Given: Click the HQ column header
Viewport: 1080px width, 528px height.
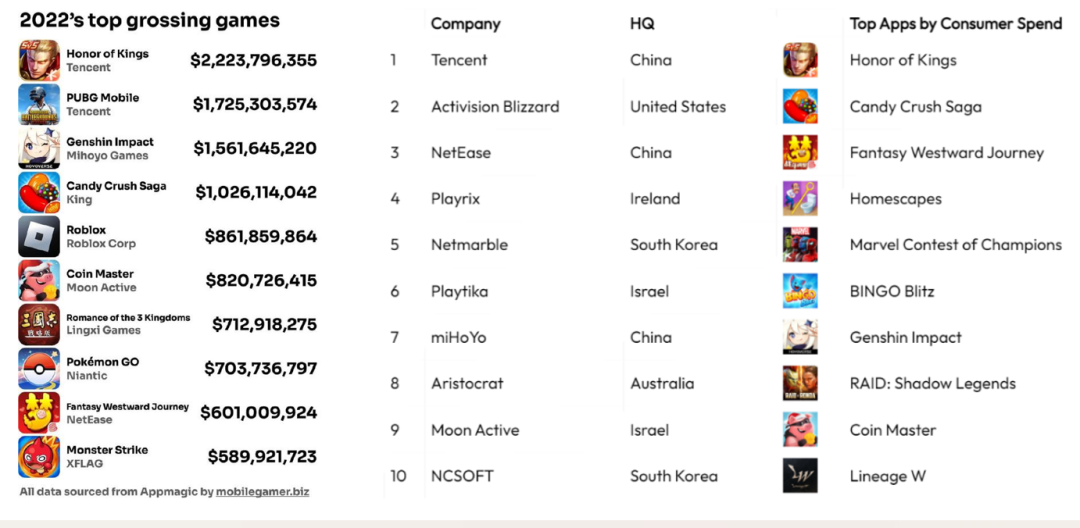Looking at the screenshot, I should pos(642,24).
